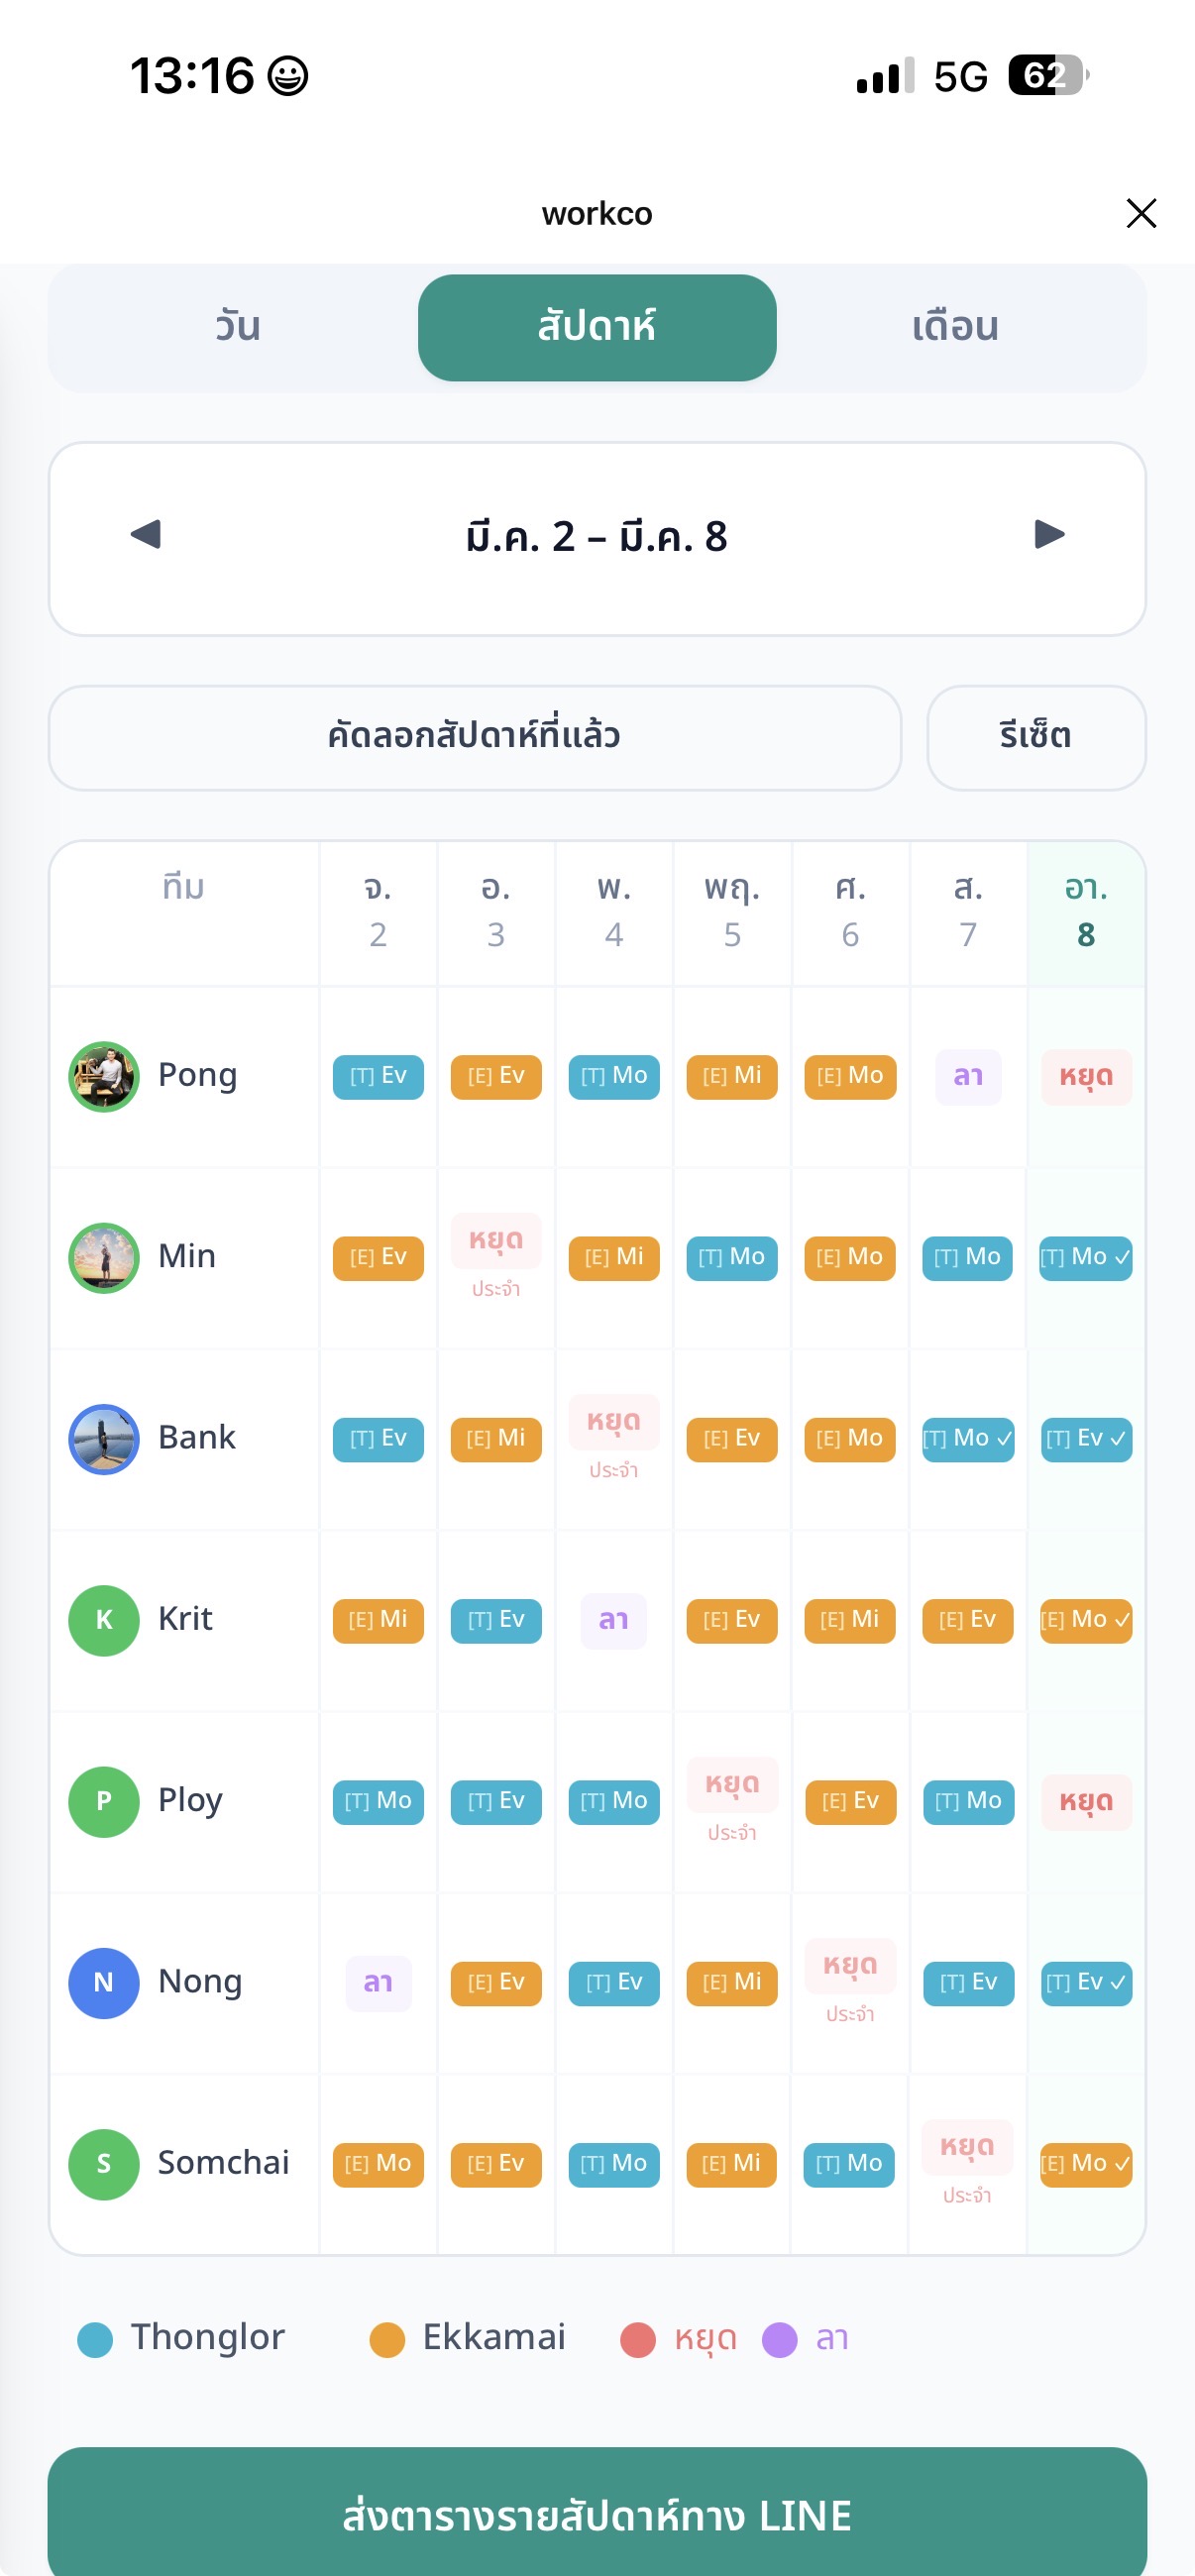Select Ploy's green initial icon
The image size is (1195, 2576).
[x=103, y=1801]
